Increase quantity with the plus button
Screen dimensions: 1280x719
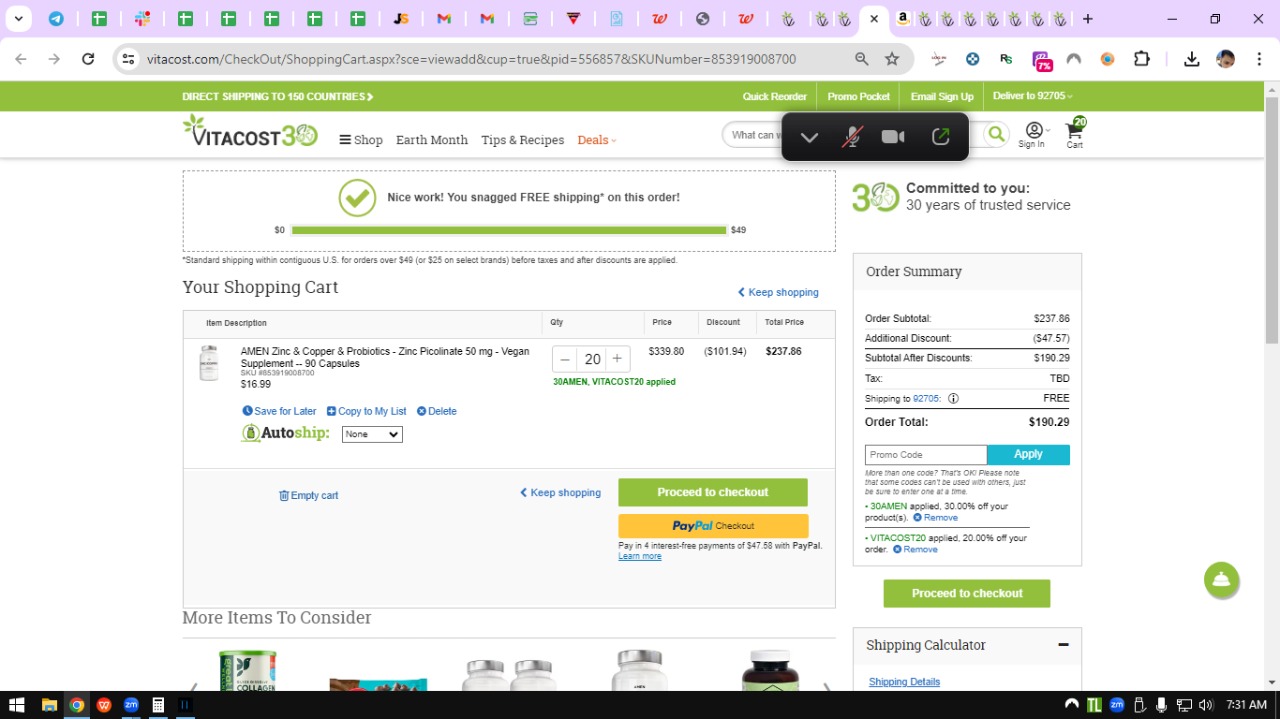pos(617,359)
